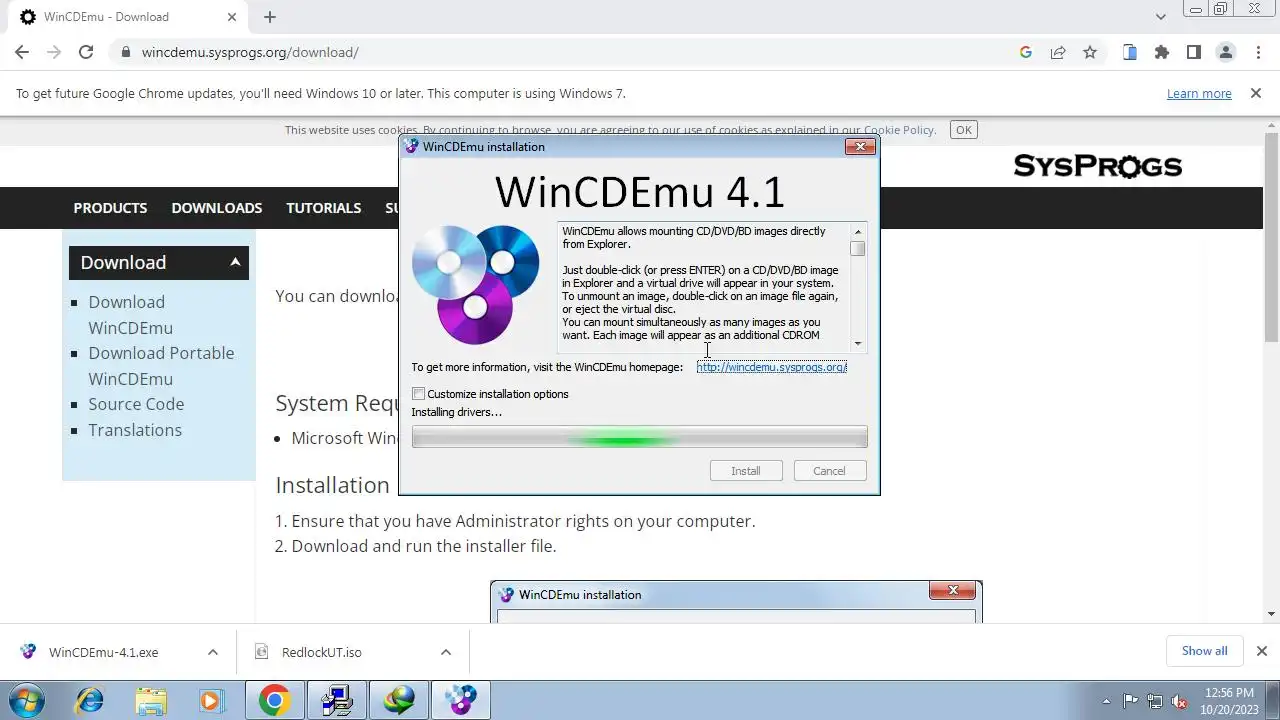Screen dimensions: 1280x720
Task: Toggle Customize installation options checkbox
Action: click(419, 394)
